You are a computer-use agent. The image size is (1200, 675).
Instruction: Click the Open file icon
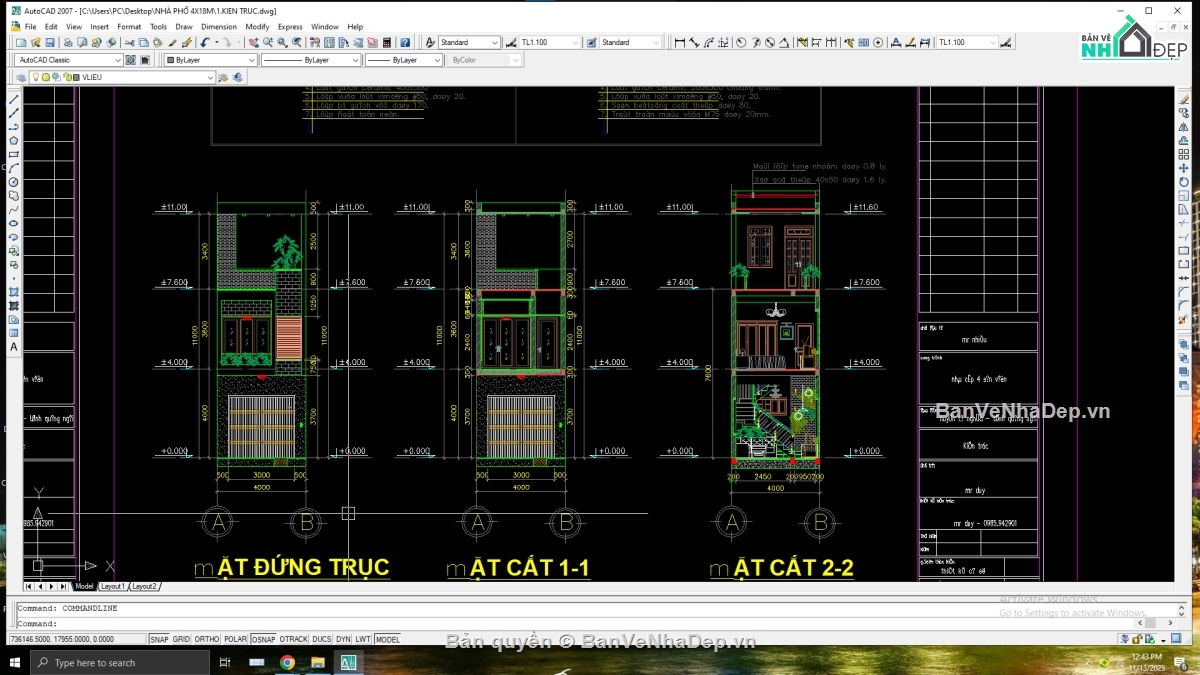[35, 42]
